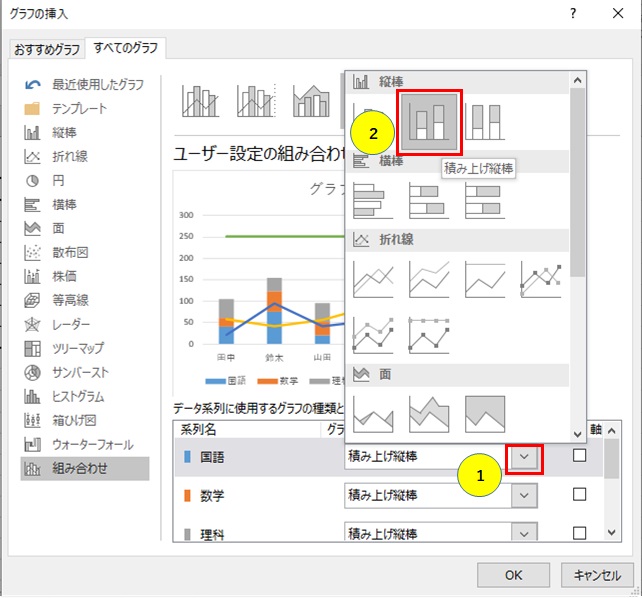Confirm with the OK button

(x=513, y=575)
